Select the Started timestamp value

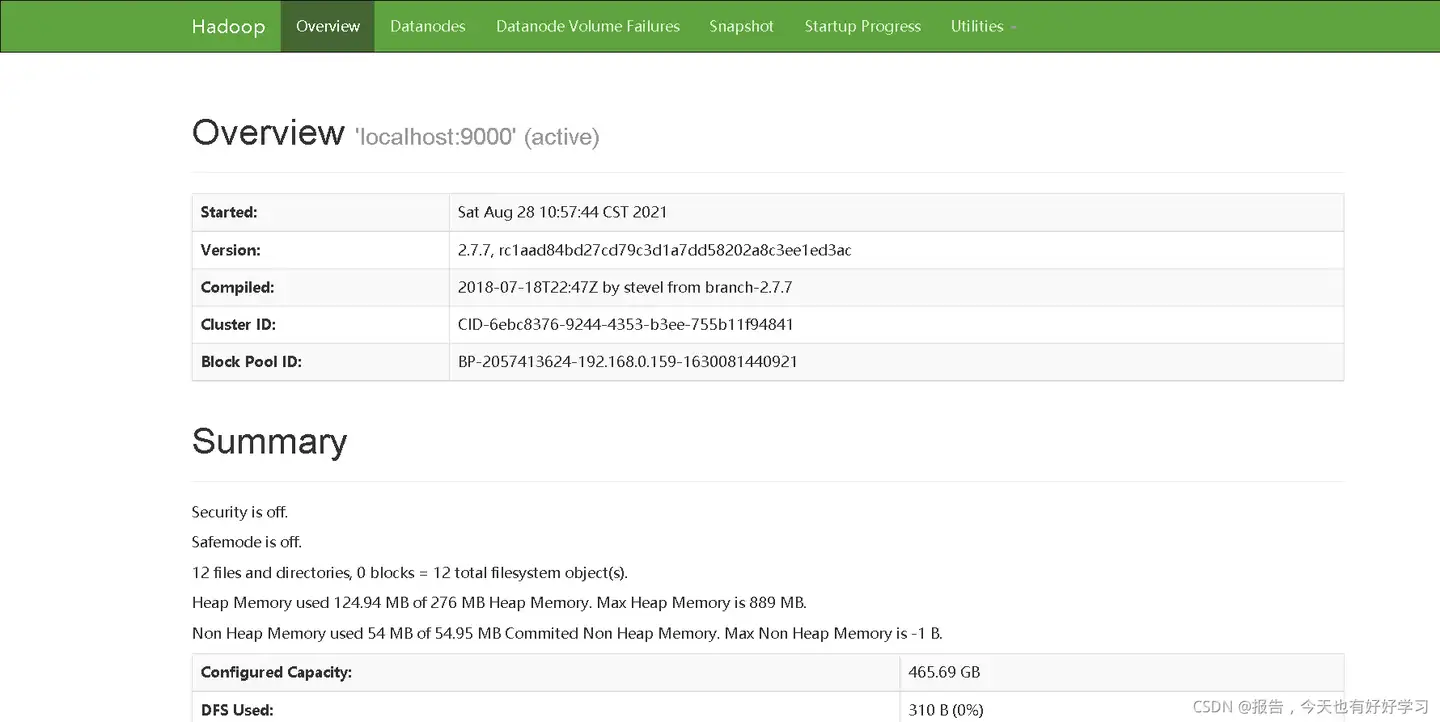click(562, 212)
